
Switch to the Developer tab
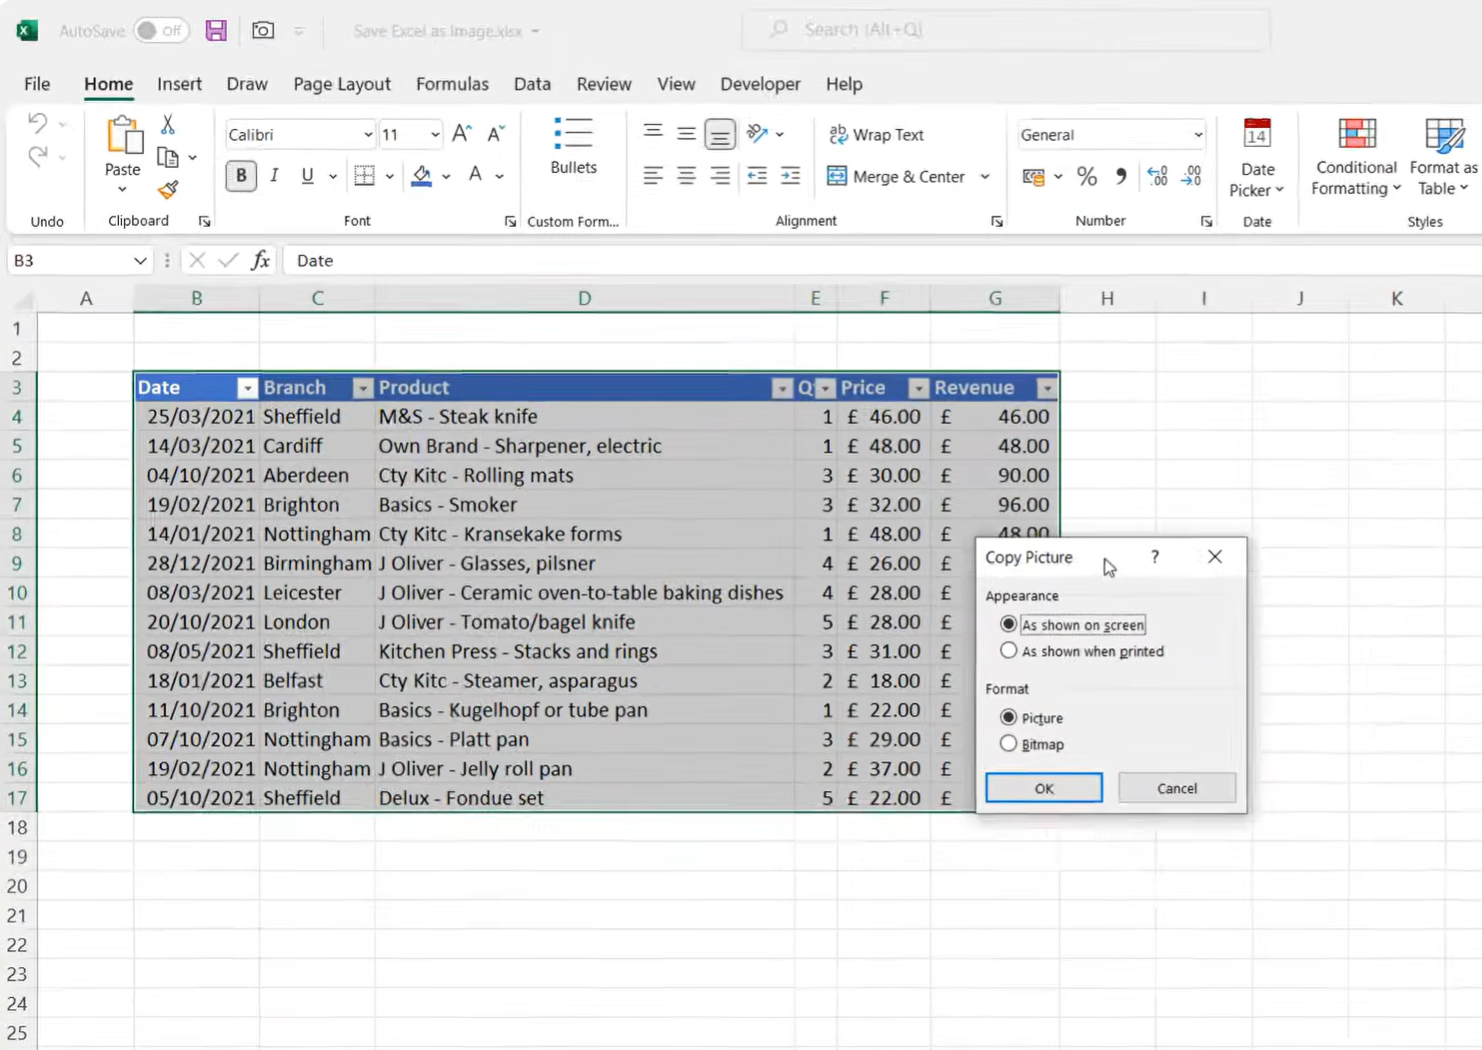(x=760, y=84)
